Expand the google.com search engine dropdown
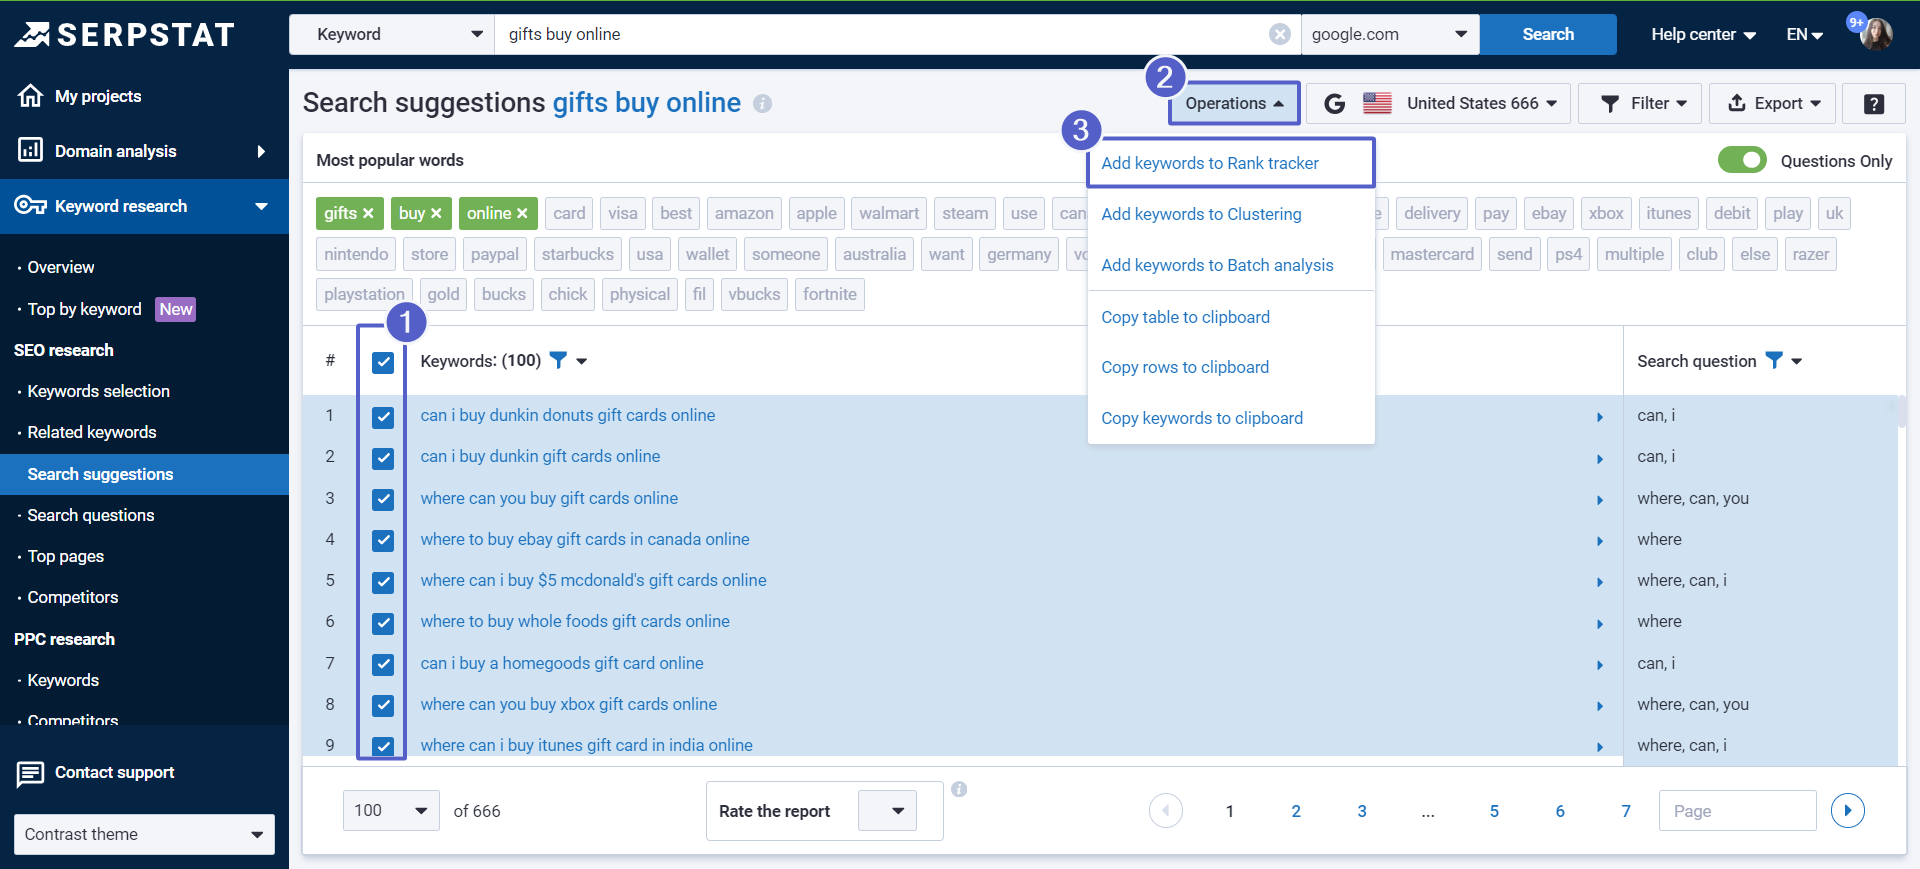This screenshot has height=869, width=1920. click(1390, 34)
